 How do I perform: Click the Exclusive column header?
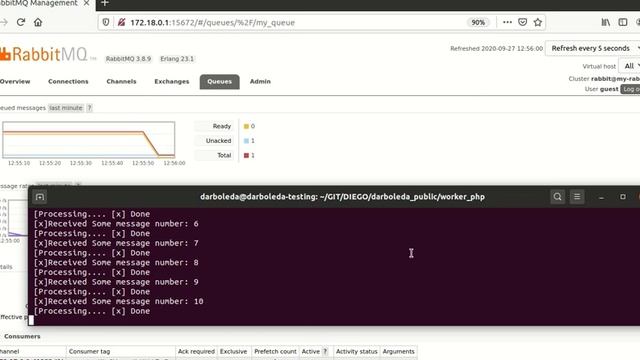pyautogui.click(x=233, y=351)
